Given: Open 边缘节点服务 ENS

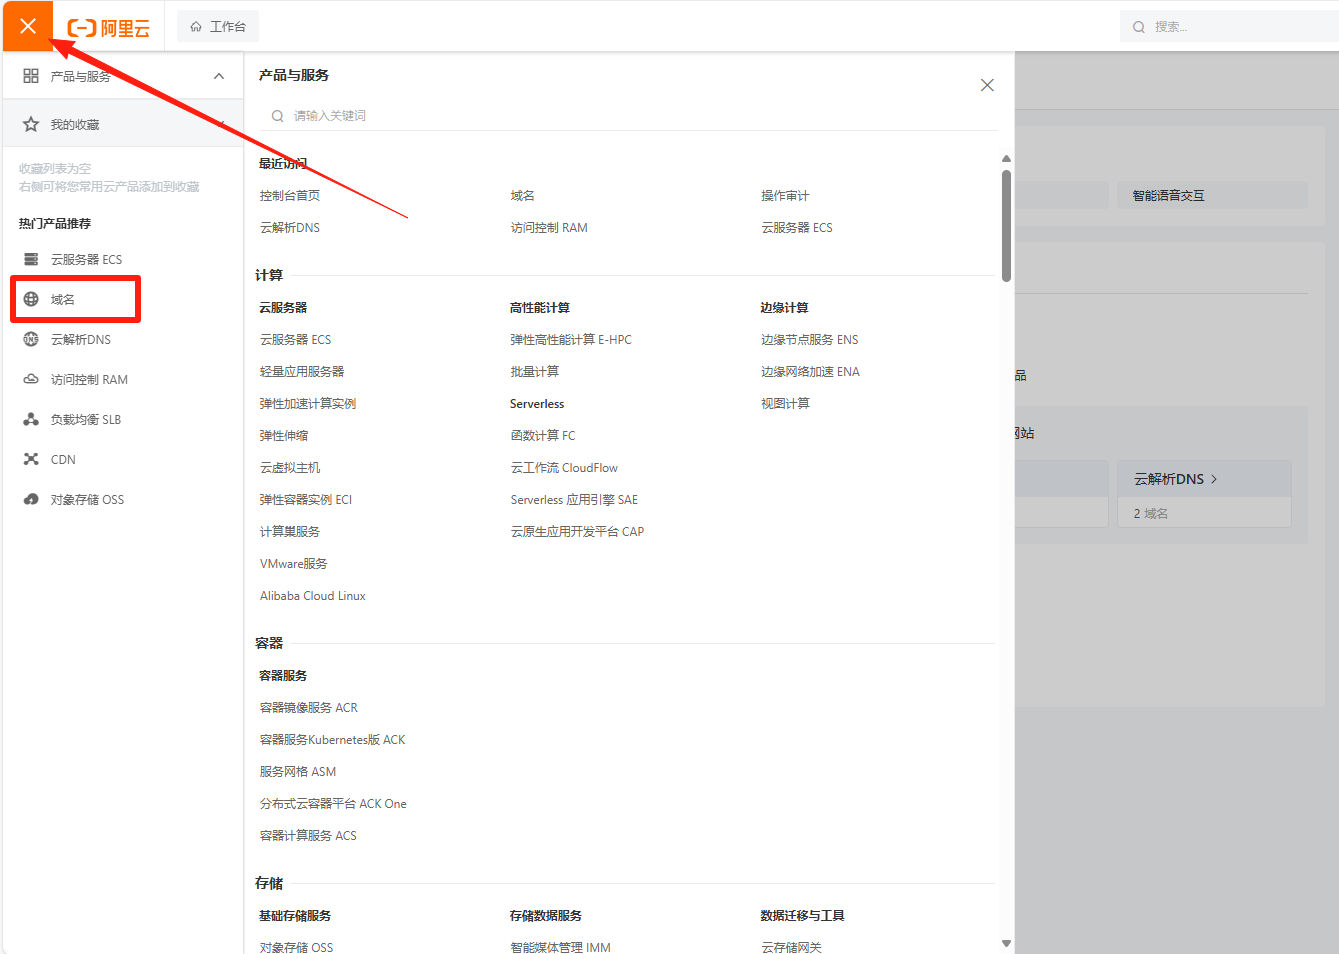Looking at the screenshot, I should (810, 340).
